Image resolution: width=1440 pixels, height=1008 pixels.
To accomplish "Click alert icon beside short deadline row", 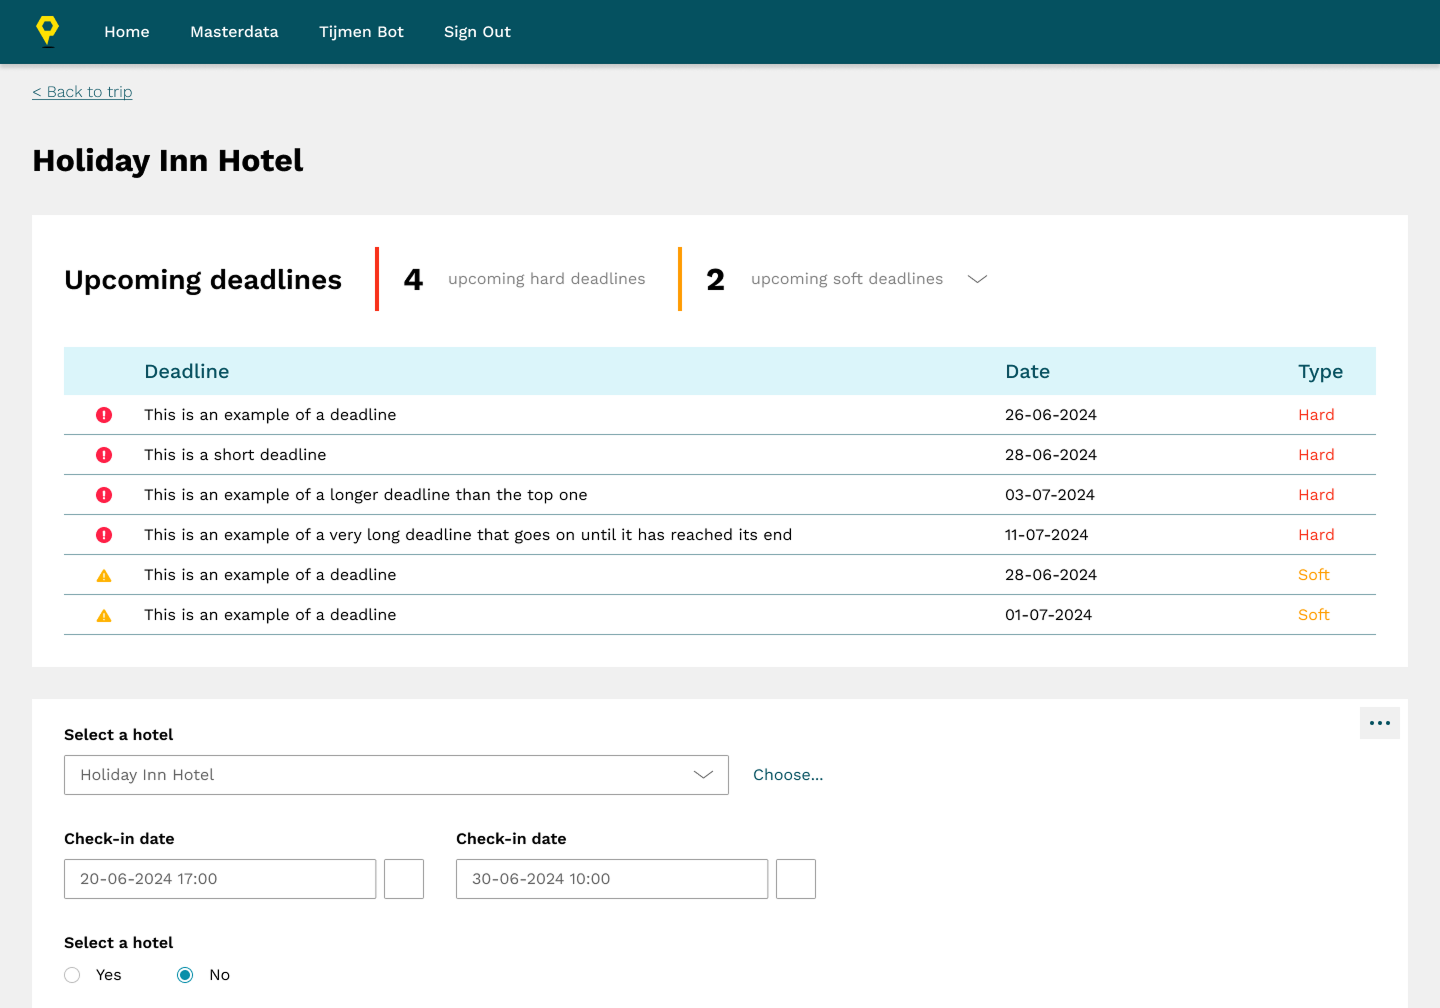I will coord(104,455).
